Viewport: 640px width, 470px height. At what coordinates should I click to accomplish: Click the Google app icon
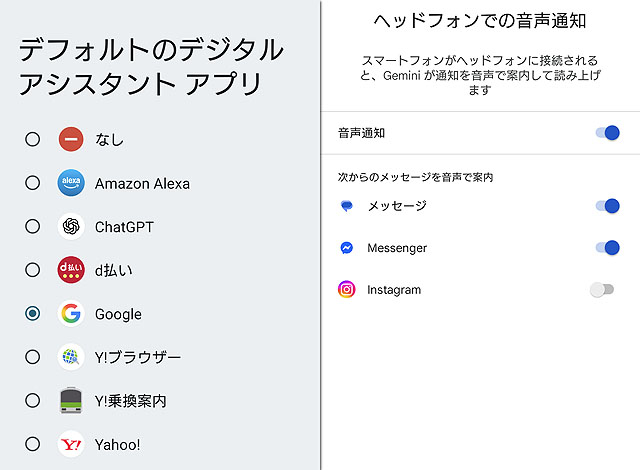pyautogui.click(x=70, y=314)
